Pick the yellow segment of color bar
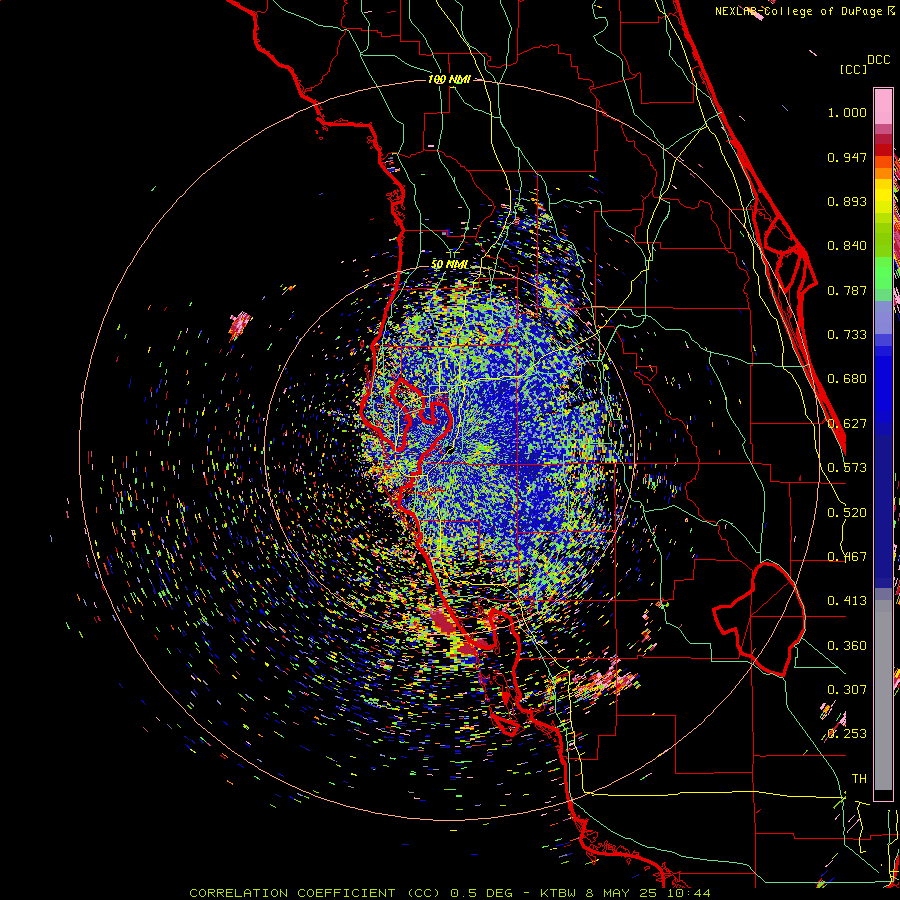 click(883, 196)
